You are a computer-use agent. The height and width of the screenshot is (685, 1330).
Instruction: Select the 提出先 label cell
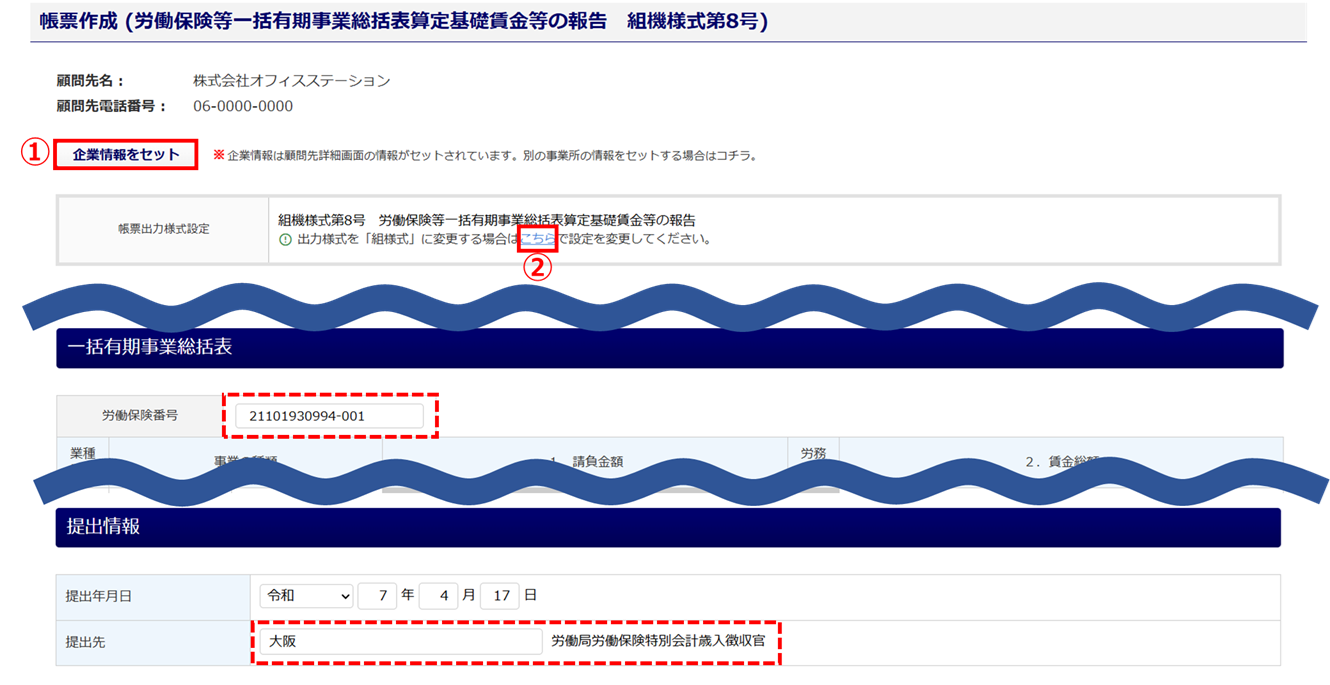point(153,642)
